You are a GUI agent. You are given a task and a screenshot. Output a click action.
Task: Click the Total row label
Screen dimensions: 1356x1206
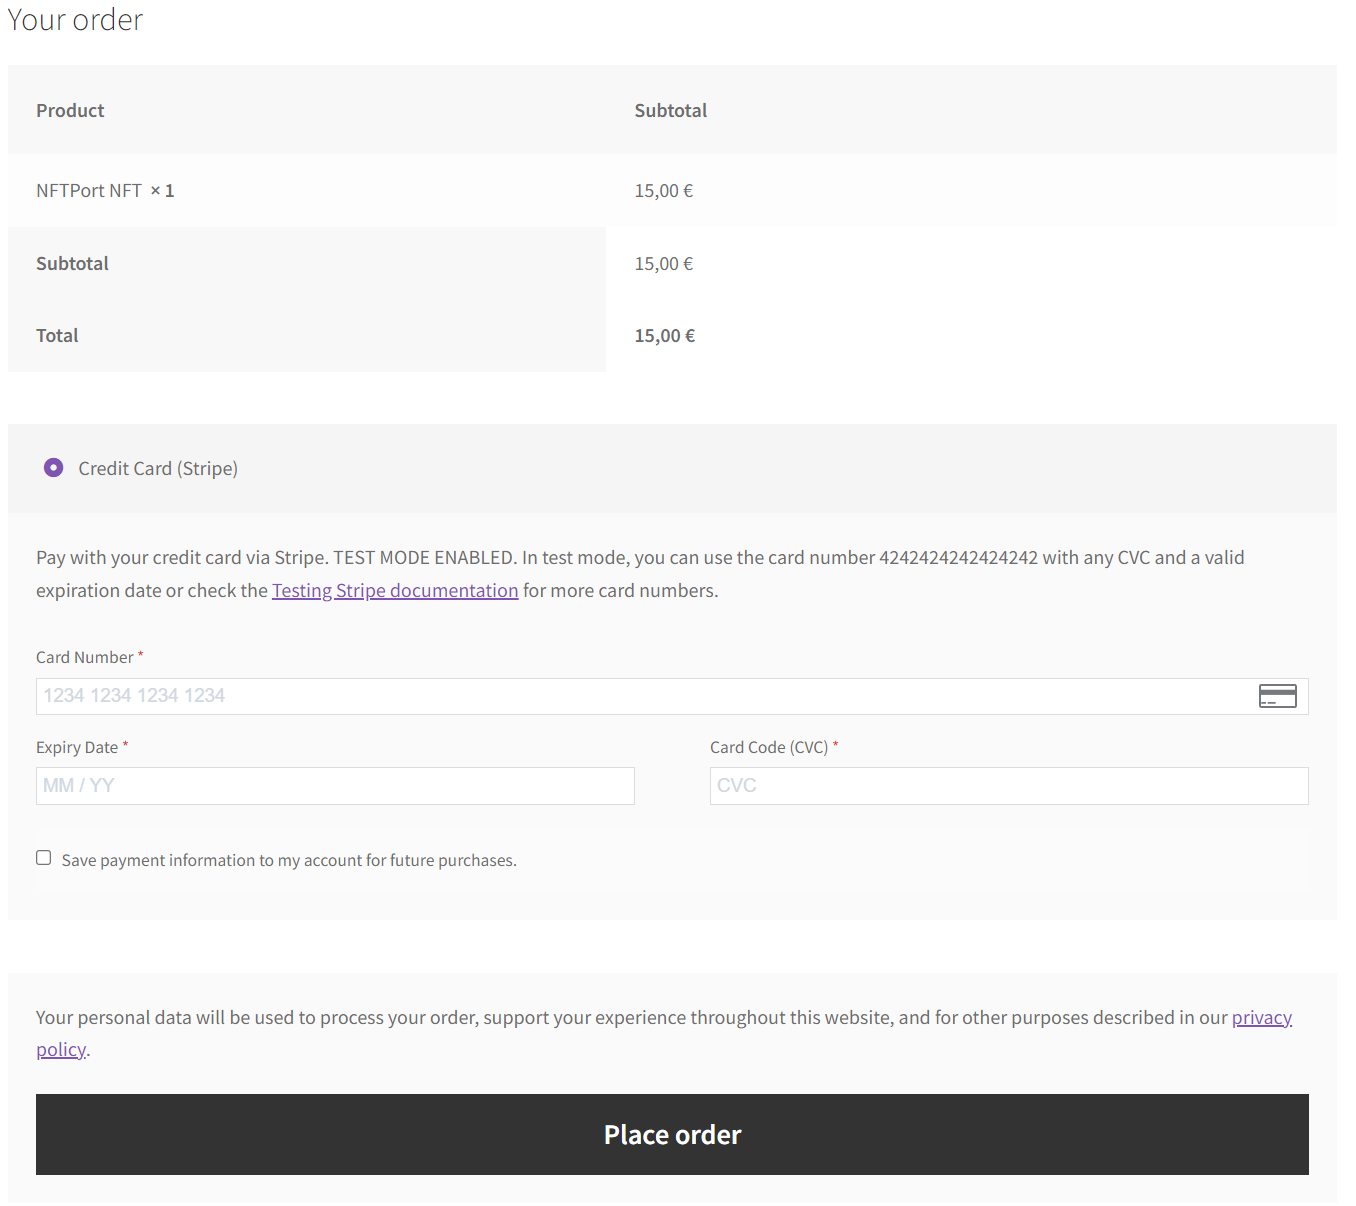(x=57, y=336)
